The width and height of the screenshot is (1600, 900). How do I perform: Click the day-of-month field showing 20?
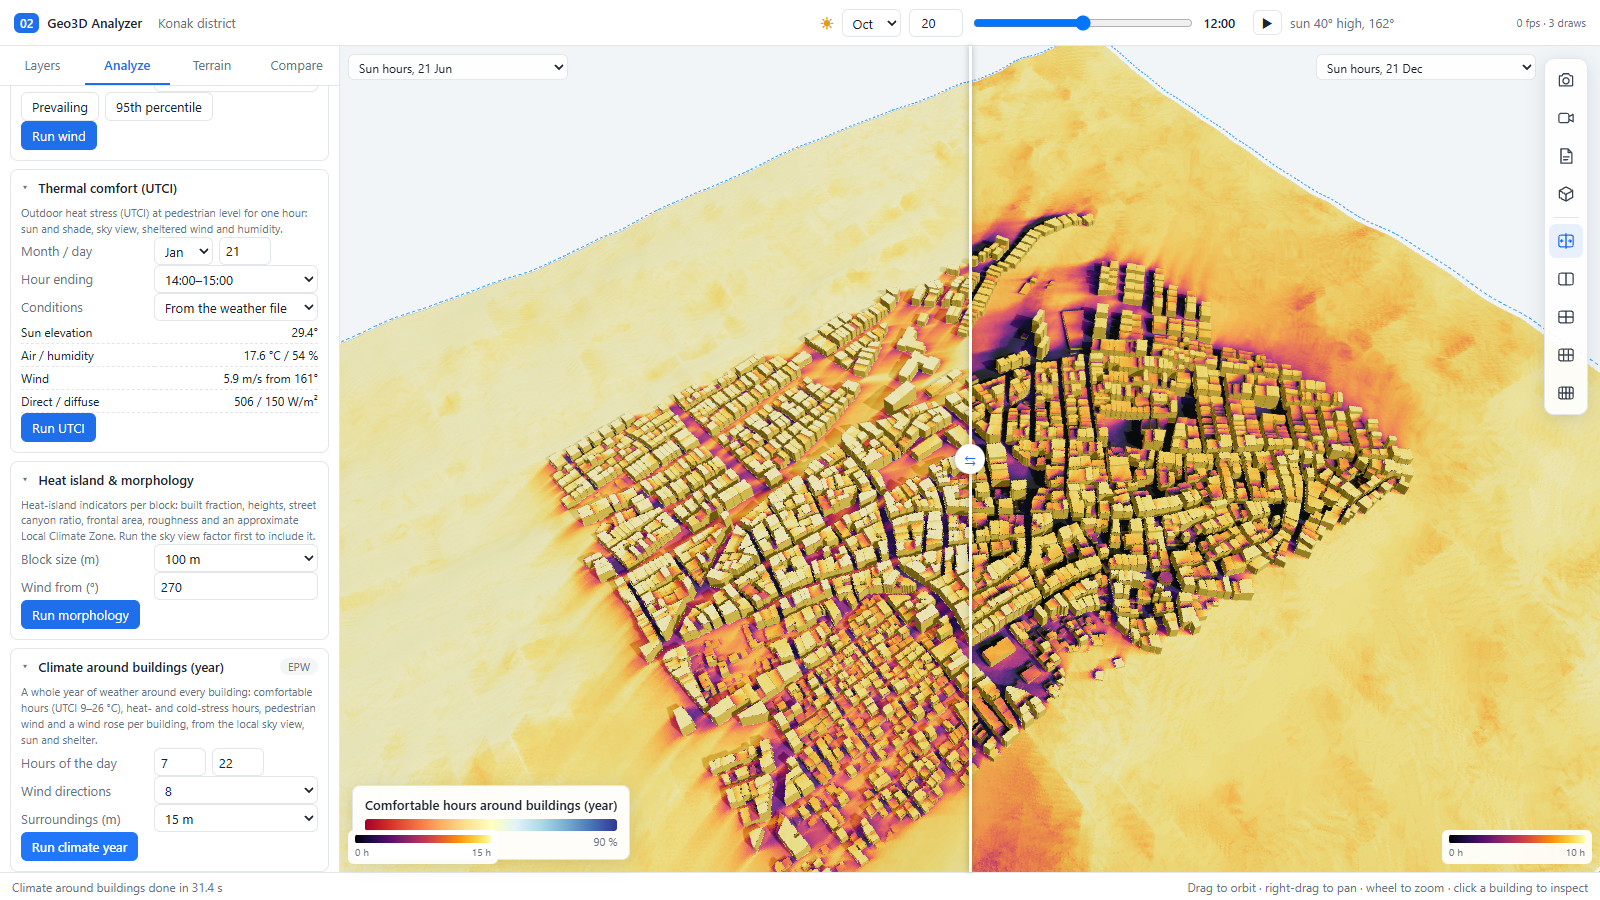pos(935,23)
